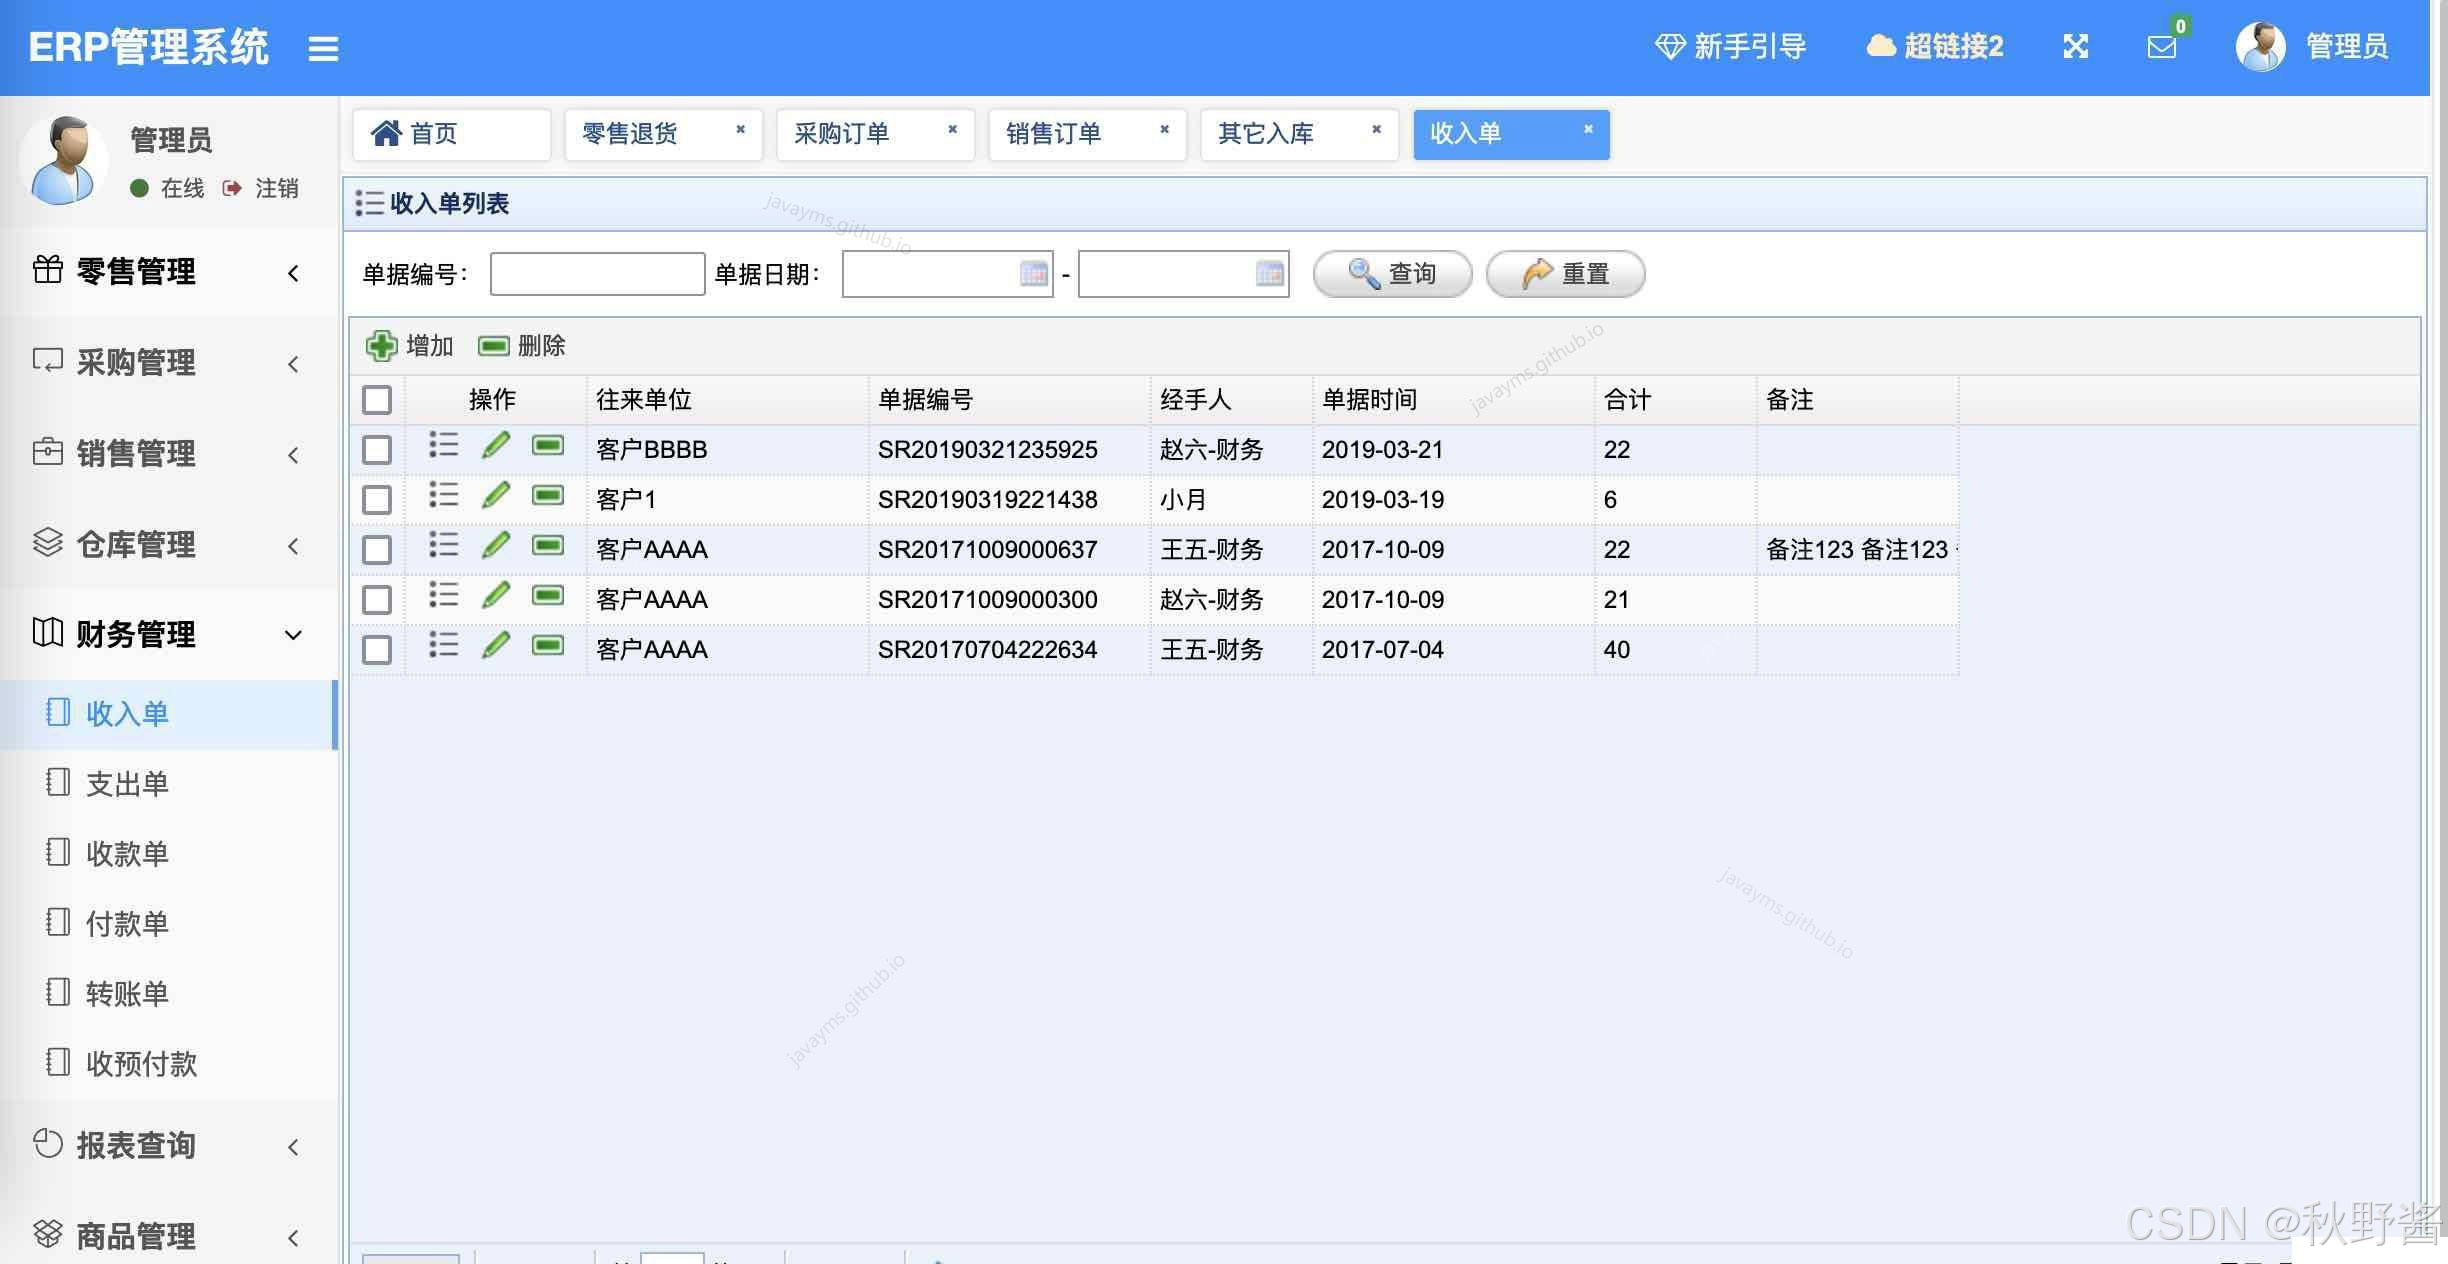Click the hamburger menu icon beside ERP管理系统
Image resolution: width=2448 pixels, height=1264 pixels.
pyautogui.click(x=322, y=48)
